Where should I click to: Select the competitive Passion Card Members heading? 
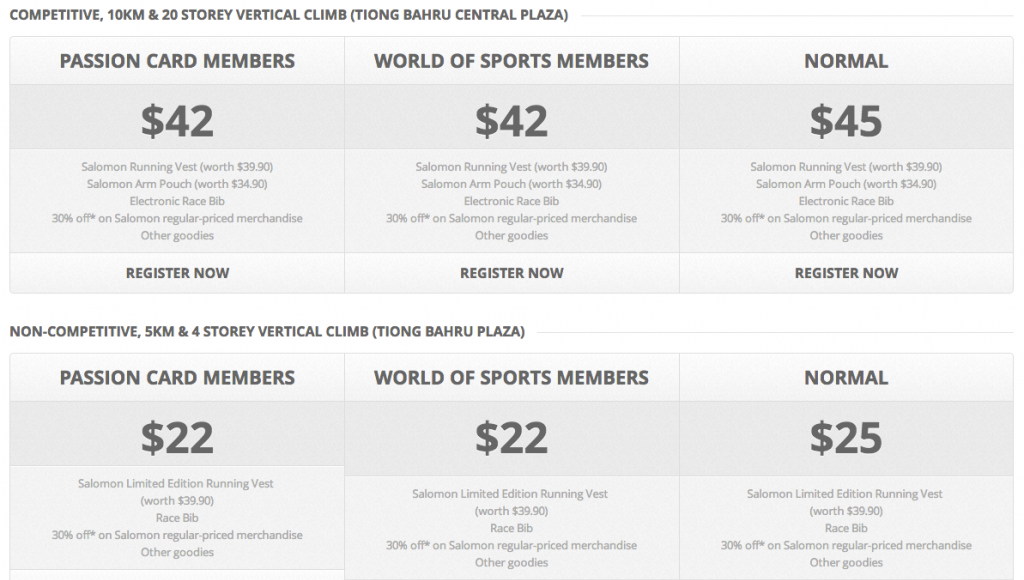coord(177,61)
